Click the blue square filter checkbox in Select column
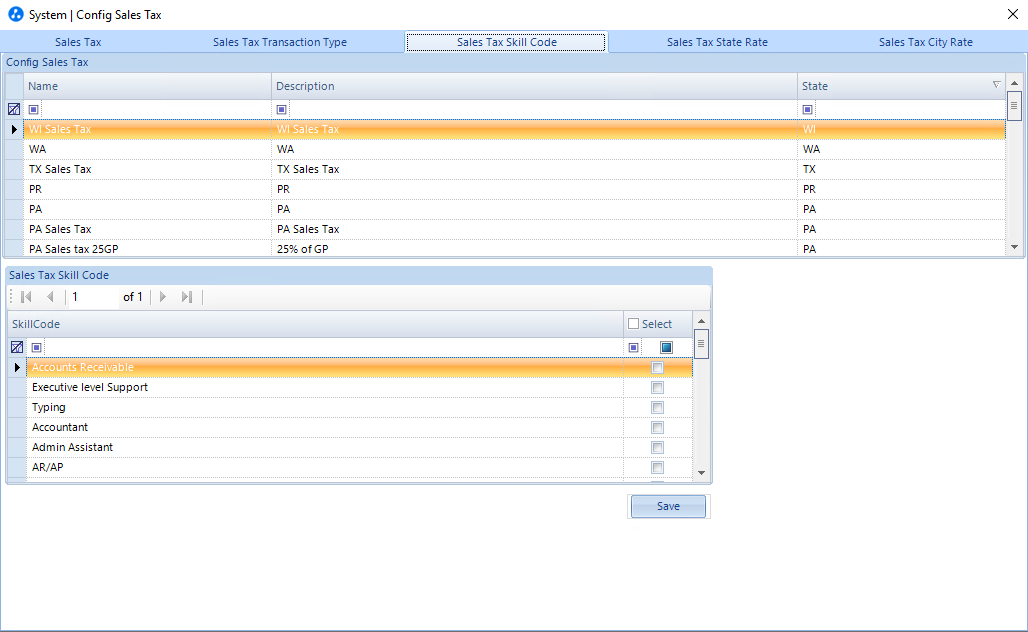The image size is (1028, 632). point(666,347)
